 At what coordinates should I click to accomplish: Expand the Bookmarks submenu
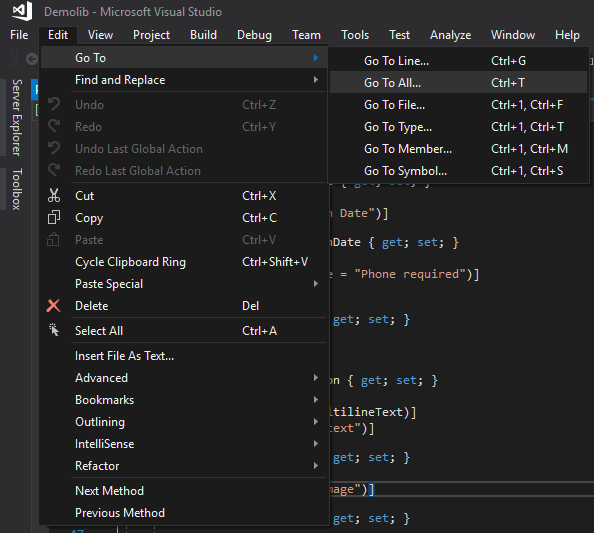pyautogui.click(x=184, y=400)
